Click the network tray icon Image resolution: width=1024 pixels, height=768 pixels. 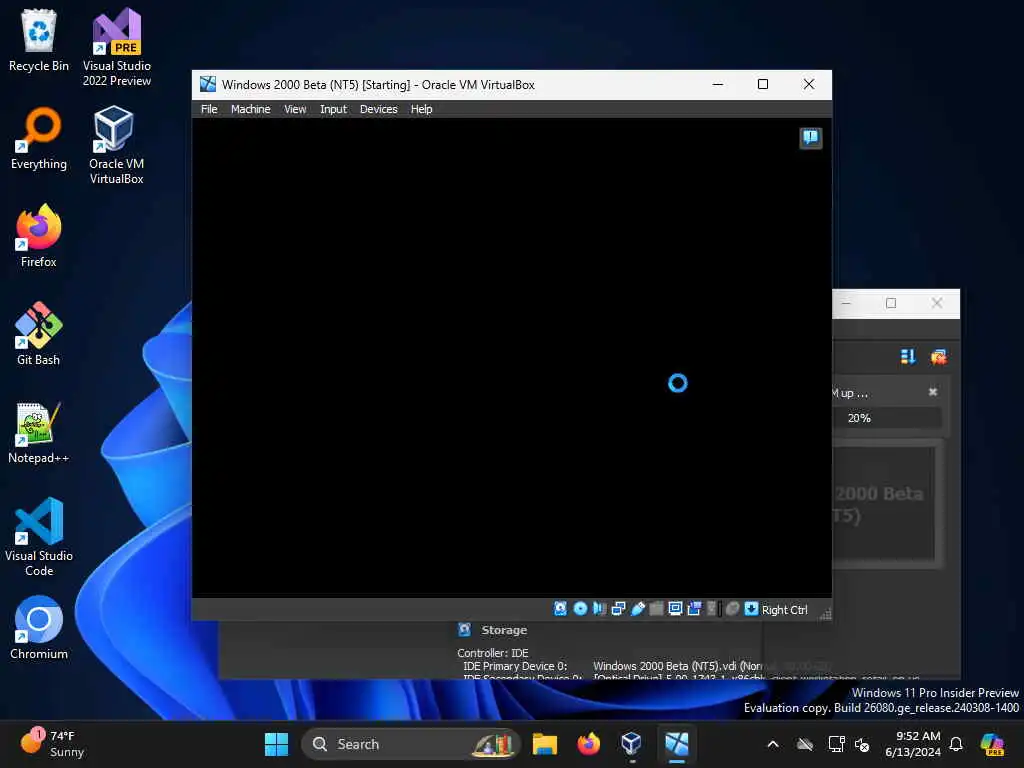pyautogui.click(x=836, y=744)
